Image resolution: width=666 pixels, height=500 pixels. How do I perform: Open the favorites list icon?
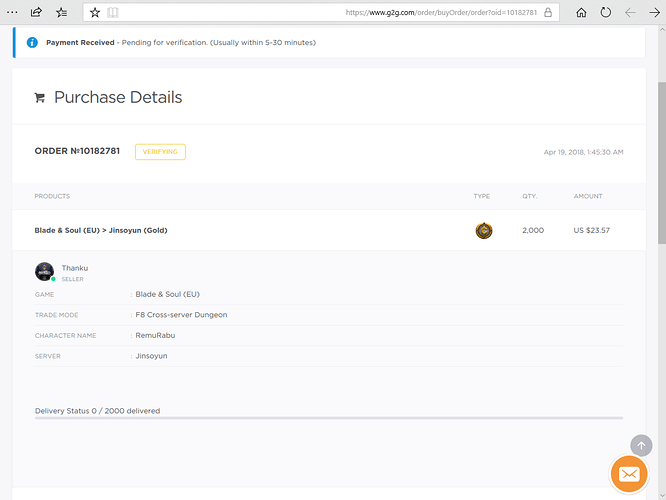62,12
